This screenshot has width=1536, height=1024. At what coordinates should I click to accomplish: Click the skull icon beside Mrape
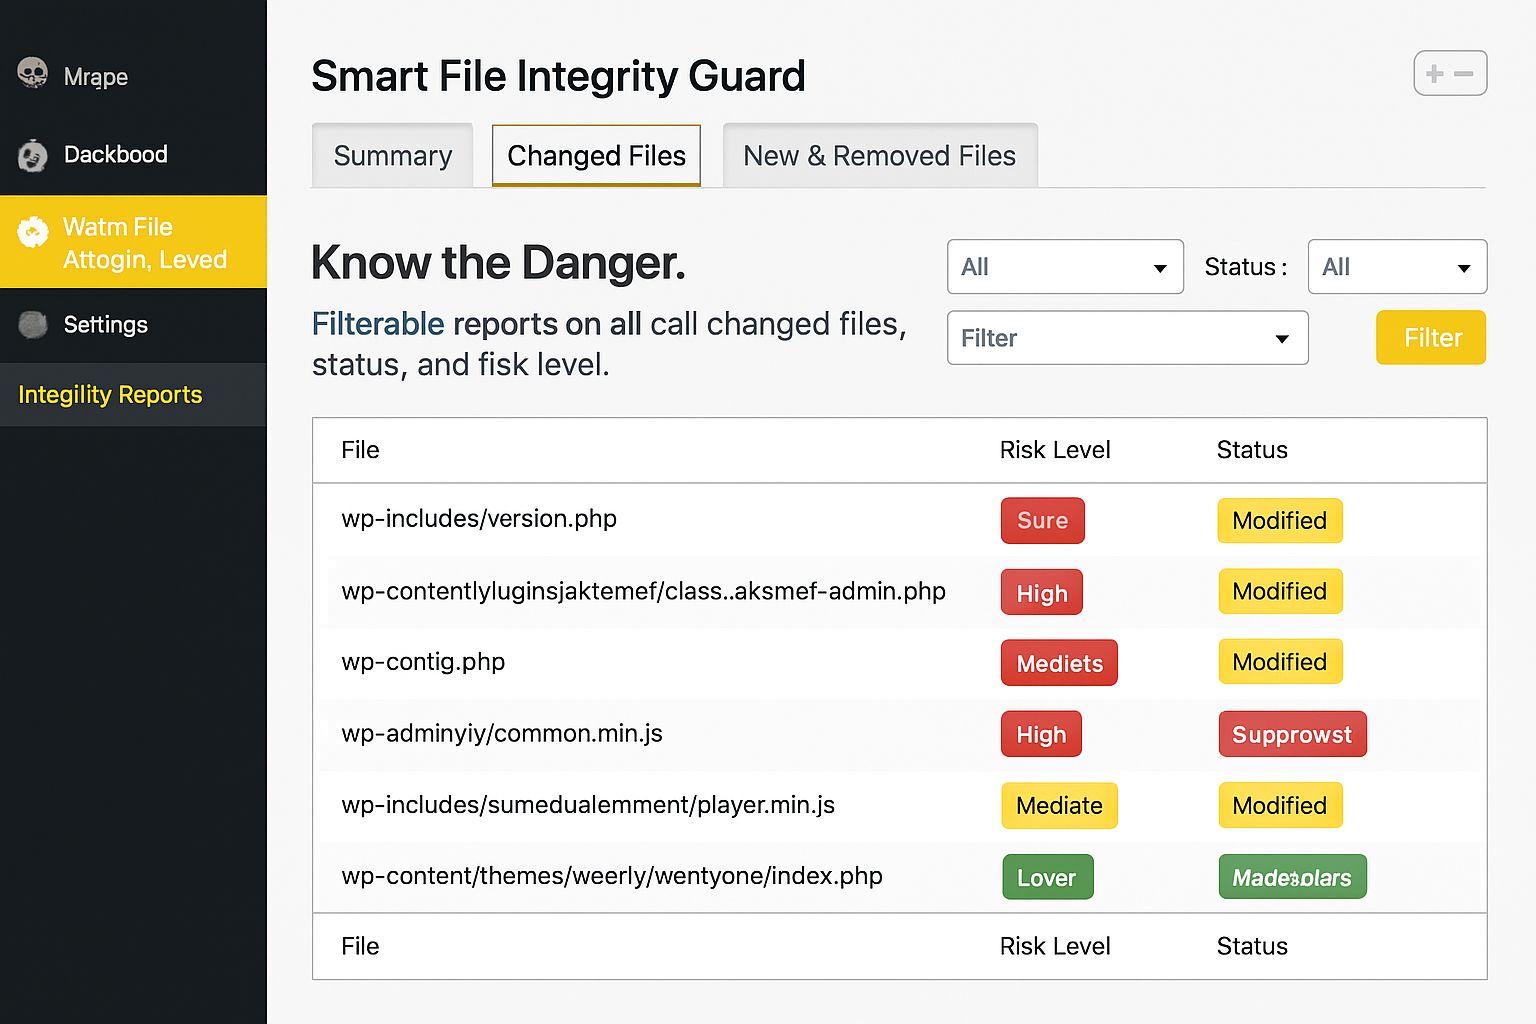pyautogui.click(x=33, y=74)
